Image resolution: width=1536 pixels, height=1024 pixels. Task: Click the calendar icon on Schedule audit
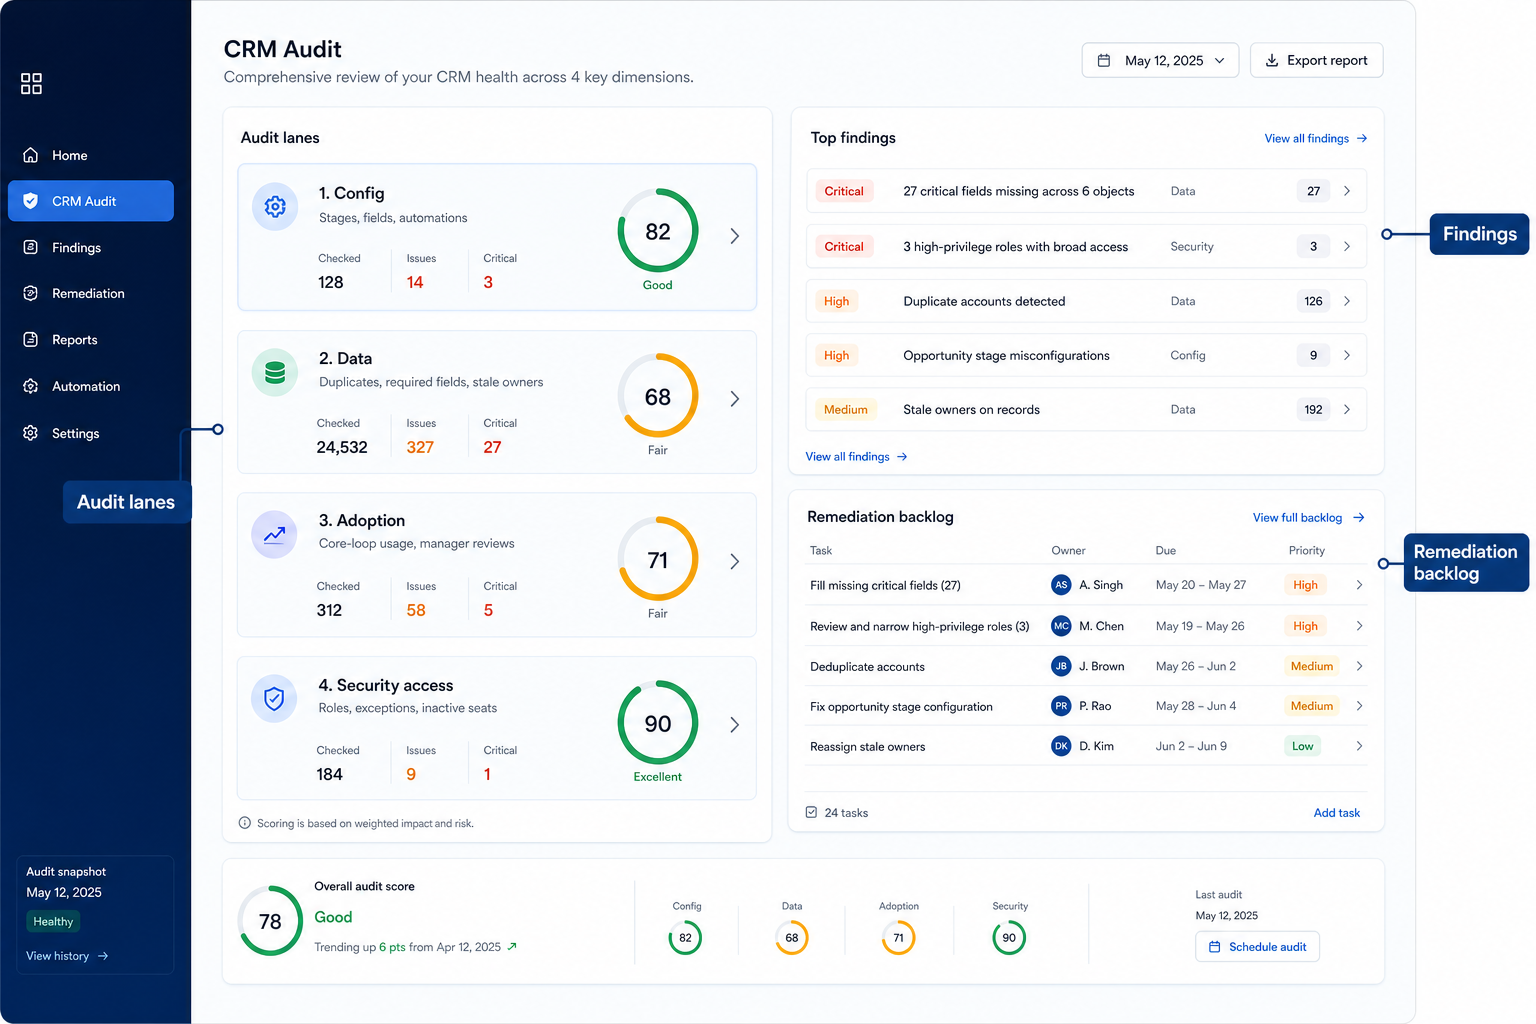point(1215,947)
